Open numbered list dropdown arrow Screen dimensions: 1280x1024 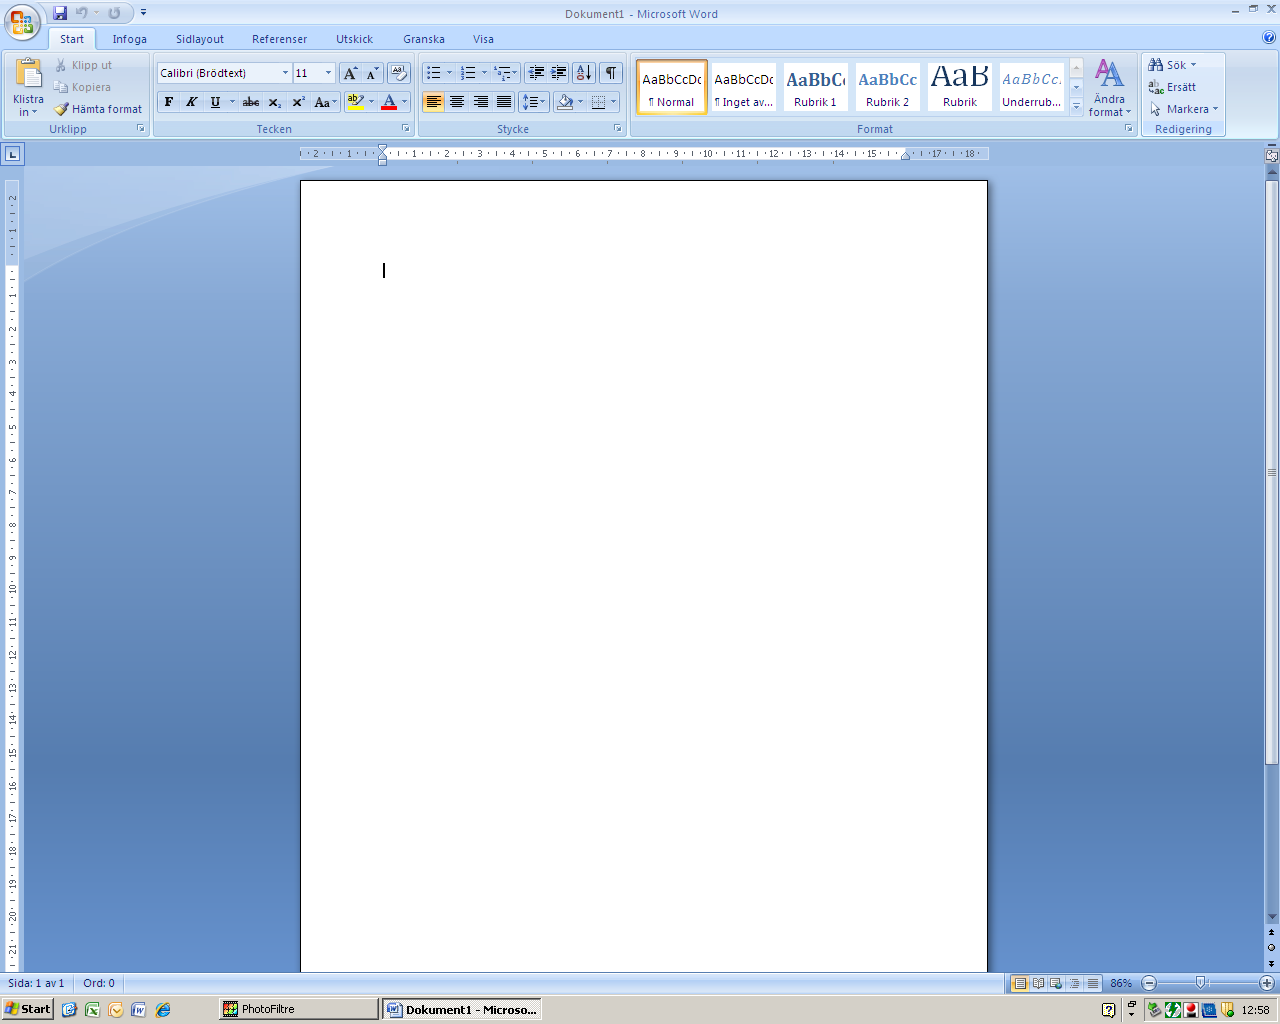coord(484,73)
